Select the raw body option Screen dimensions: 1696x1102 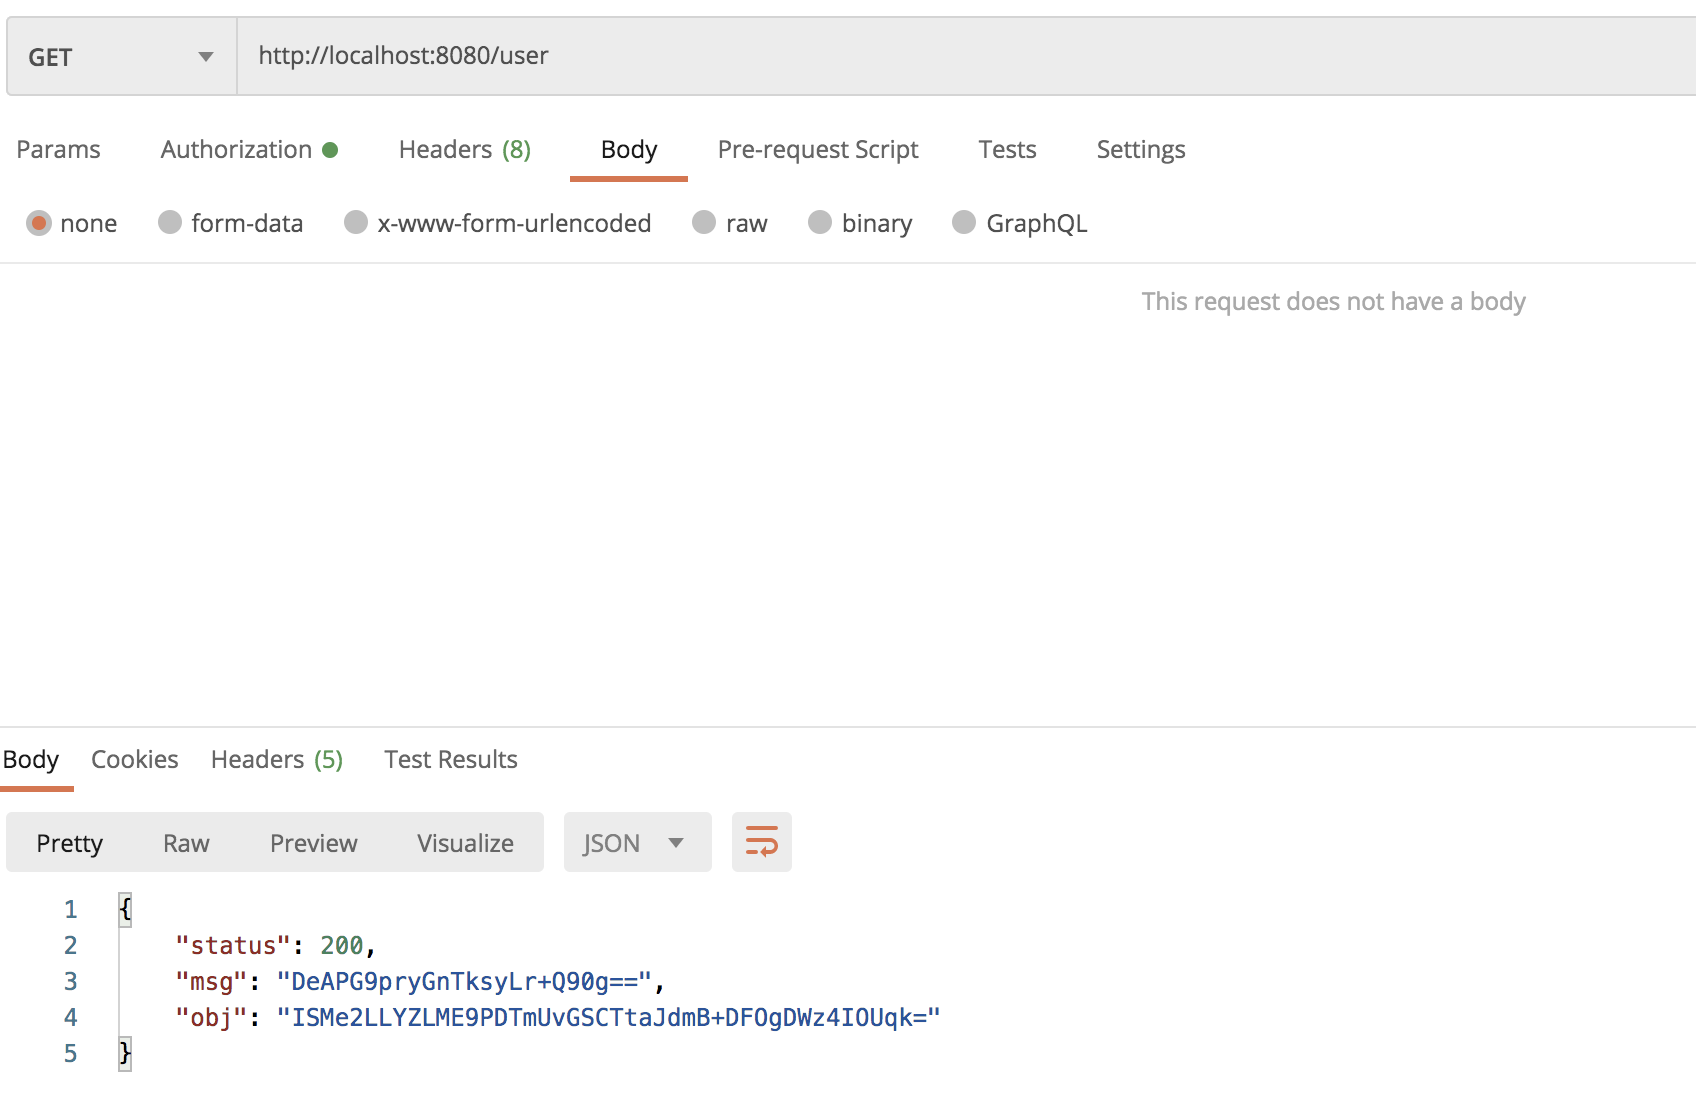click(x=704, y=223)
